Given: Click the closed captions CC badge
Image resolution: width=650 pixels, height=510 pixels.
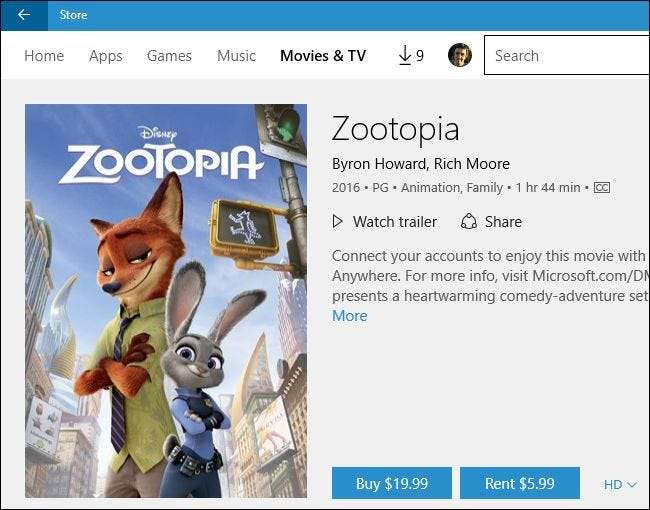Looking at the screenshot, I should pyautogui.click(x=601, y=188).
